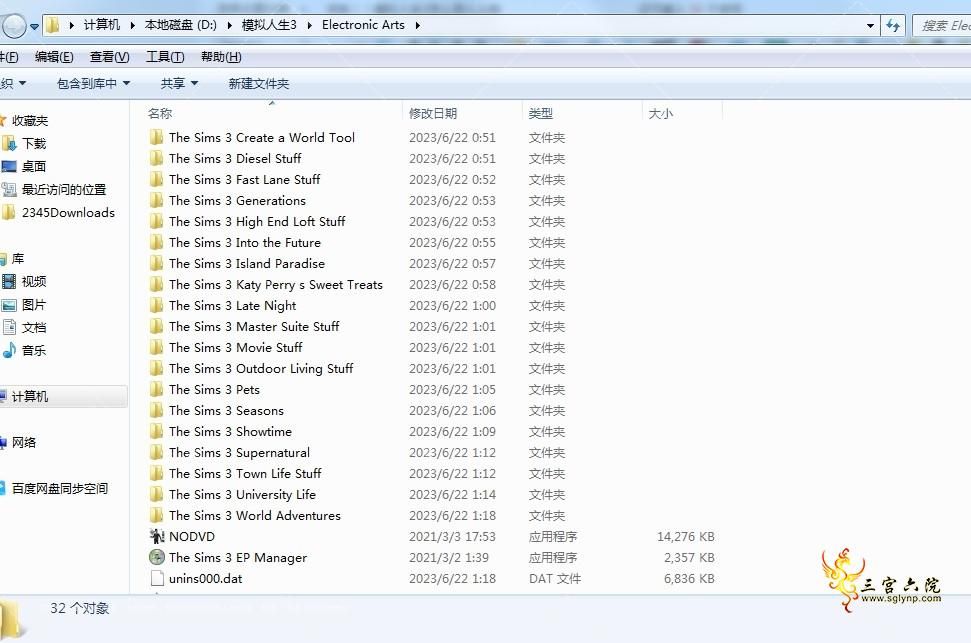This screenshot has width=971, height=643.
Task: Click the 14,276 KB size value
Action: 686,536
